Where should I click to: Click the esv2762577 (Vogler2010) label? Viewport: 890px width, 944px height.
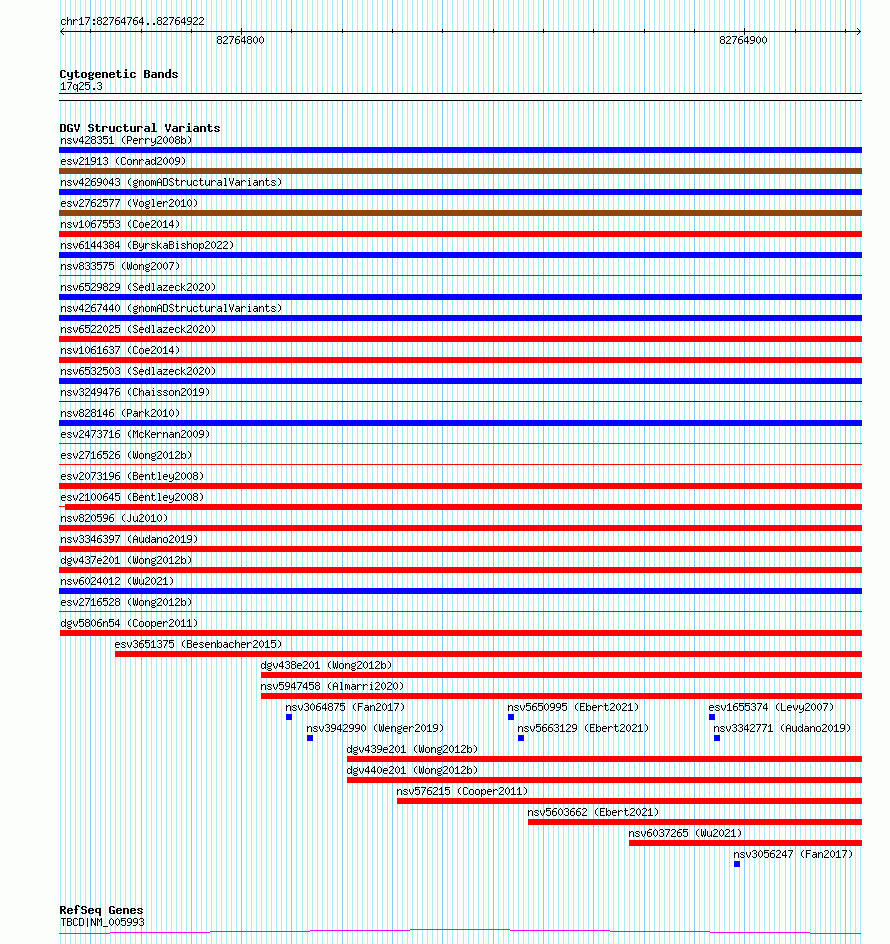tap(129, 203)
